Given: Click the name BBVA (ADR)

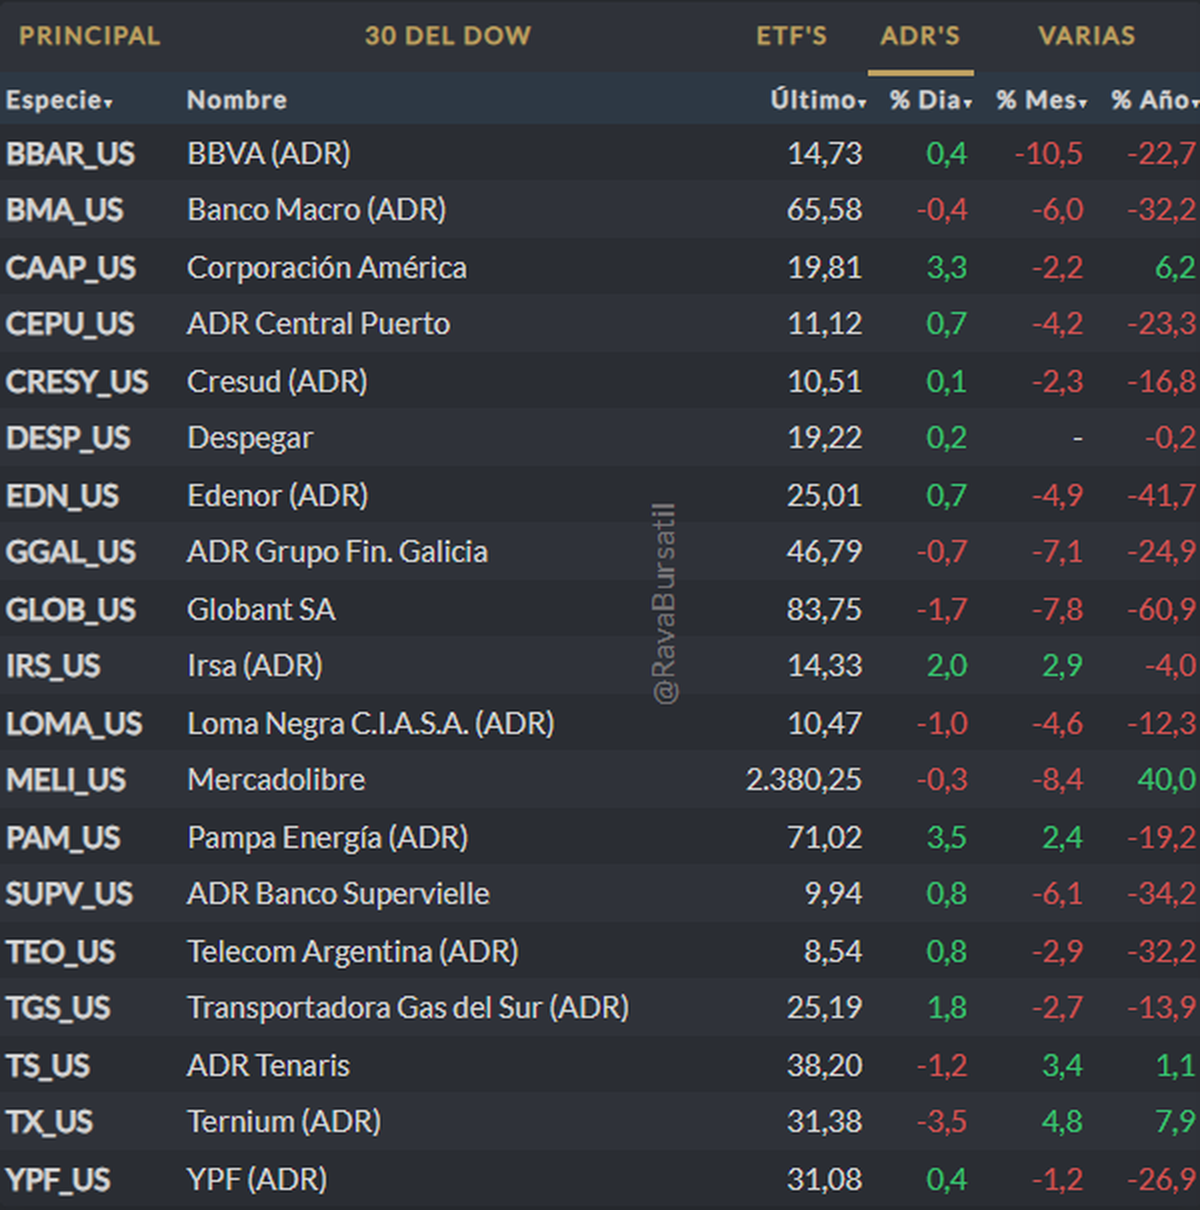Looking at the screenshot, I should 269,154.
